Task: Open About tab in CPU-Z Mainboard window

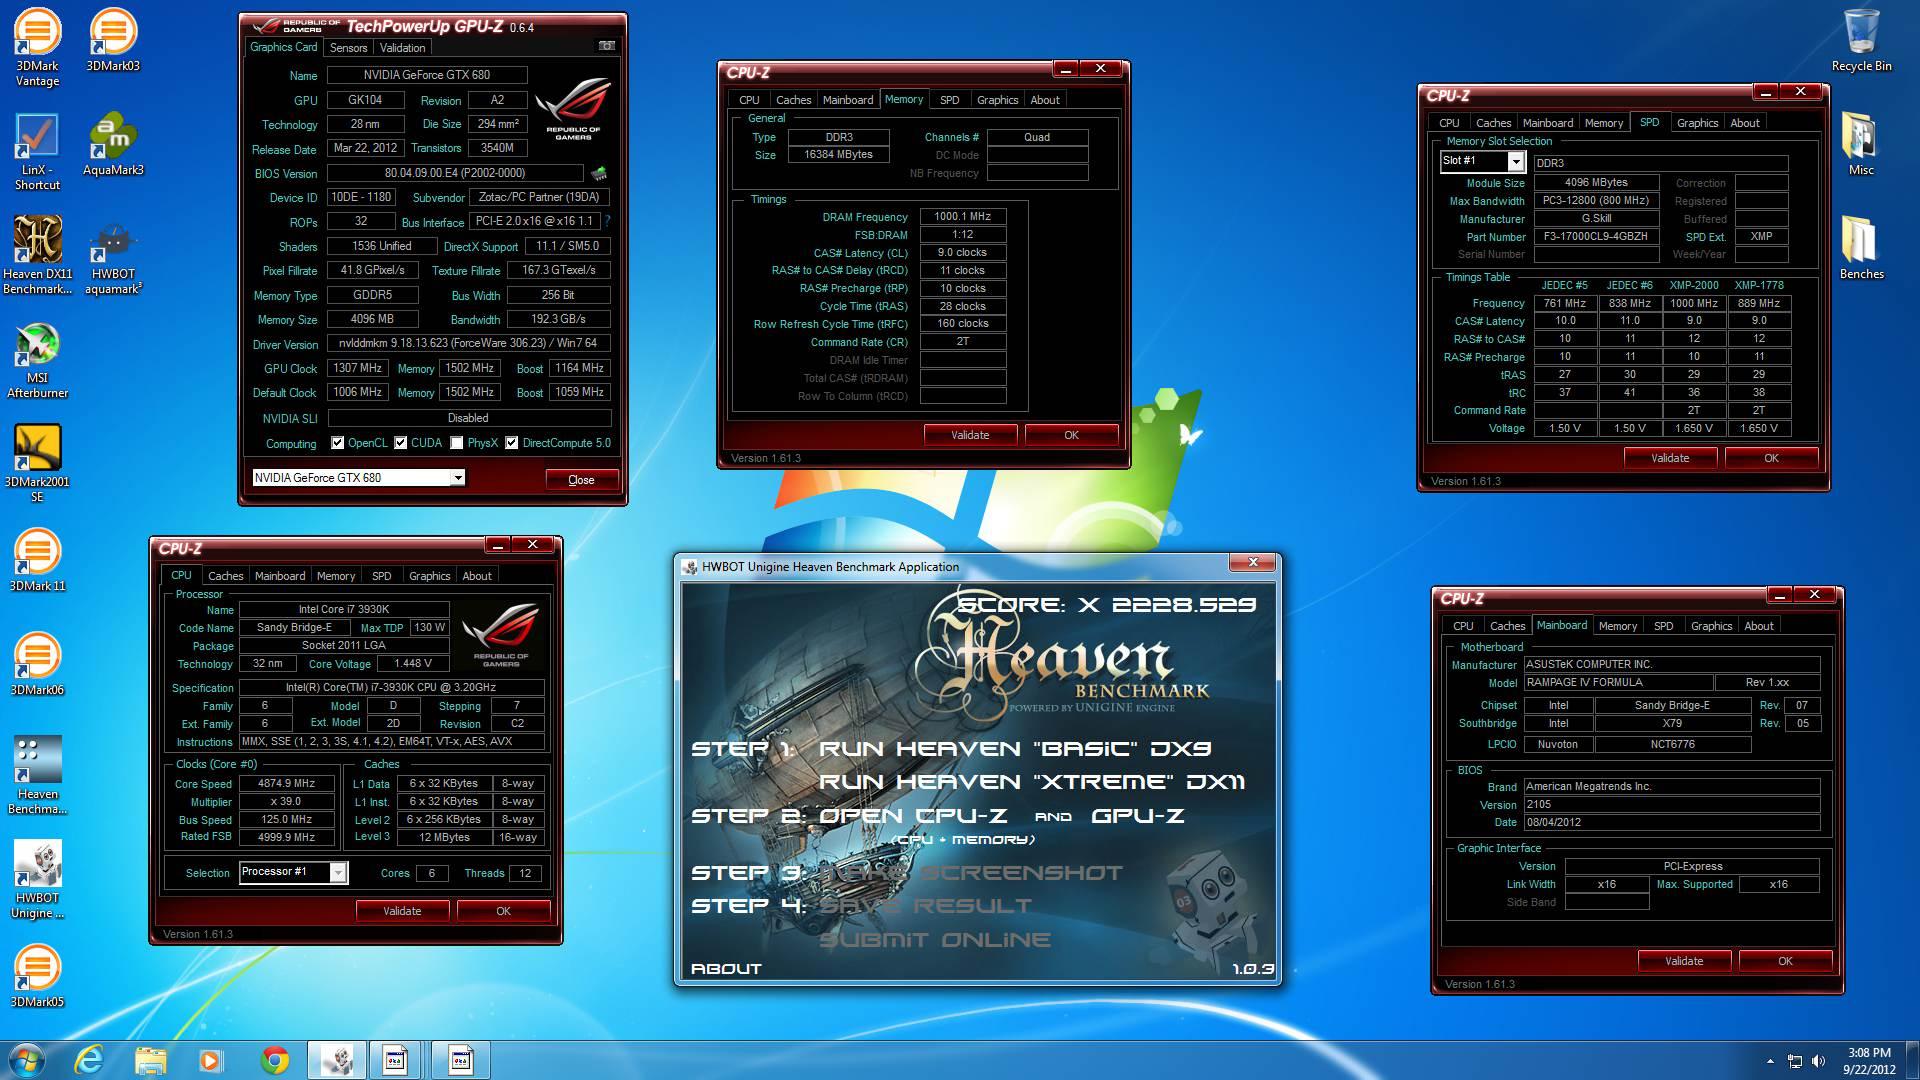Action: point(1759,626)
